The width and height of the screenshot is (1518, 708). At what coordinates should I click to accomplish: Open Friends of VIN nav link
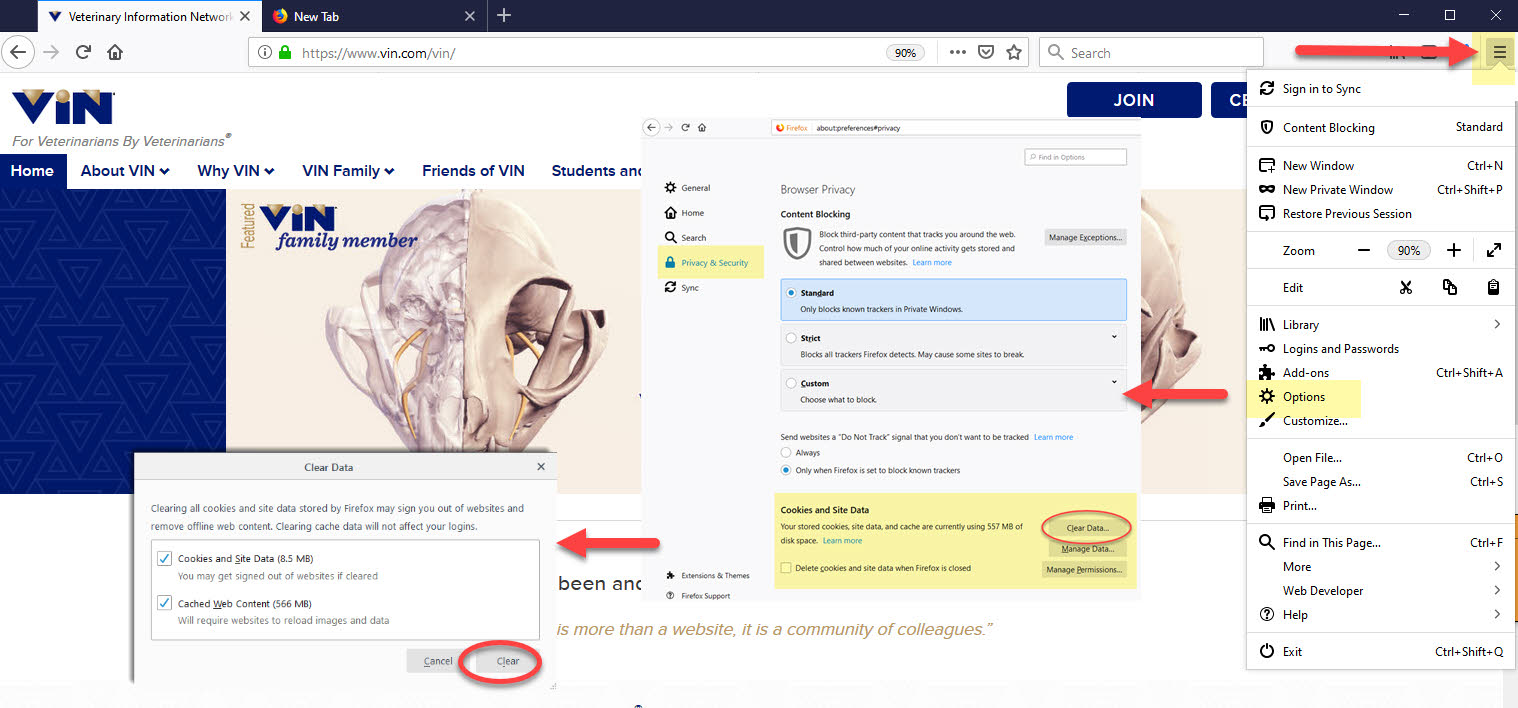[x=473, y=171]
